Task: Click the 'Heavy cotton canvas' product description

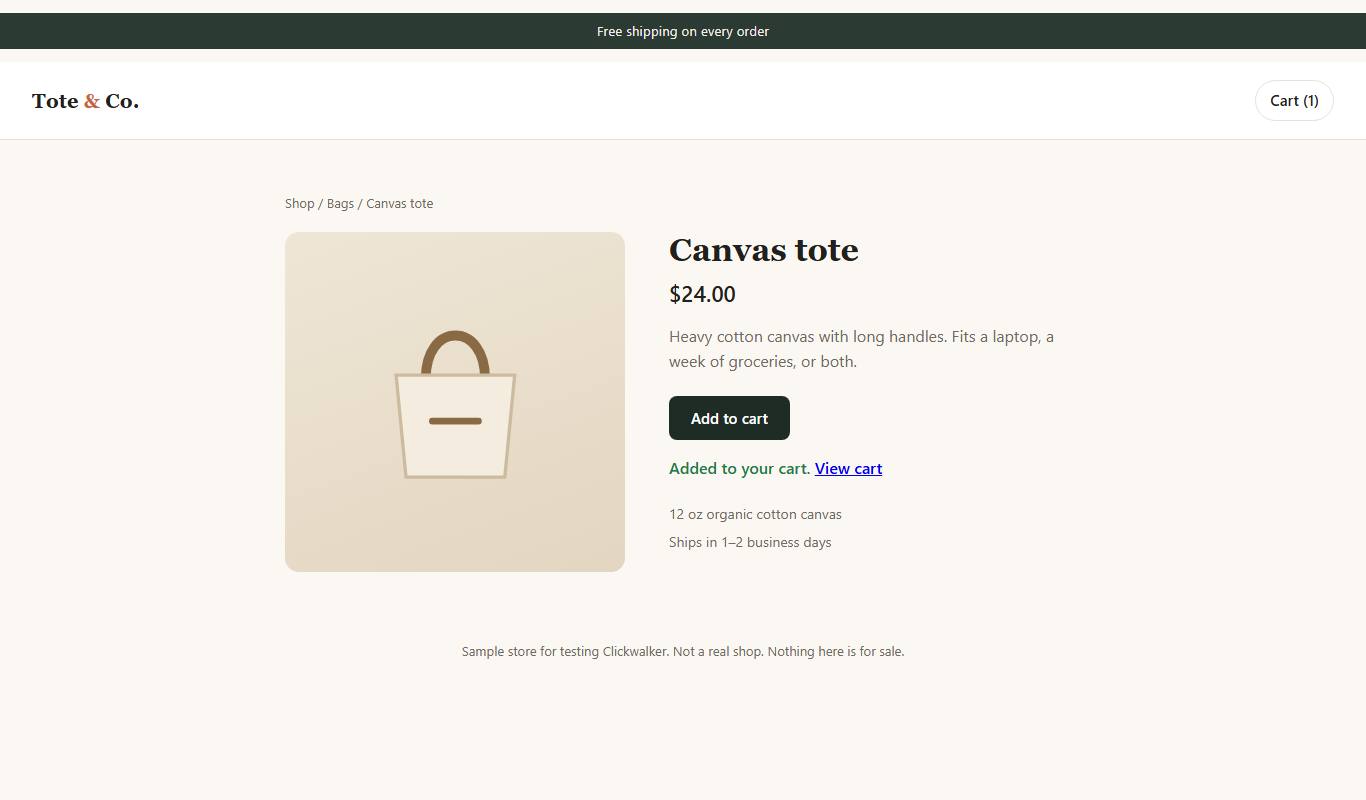Action: (x=862, y=349)
